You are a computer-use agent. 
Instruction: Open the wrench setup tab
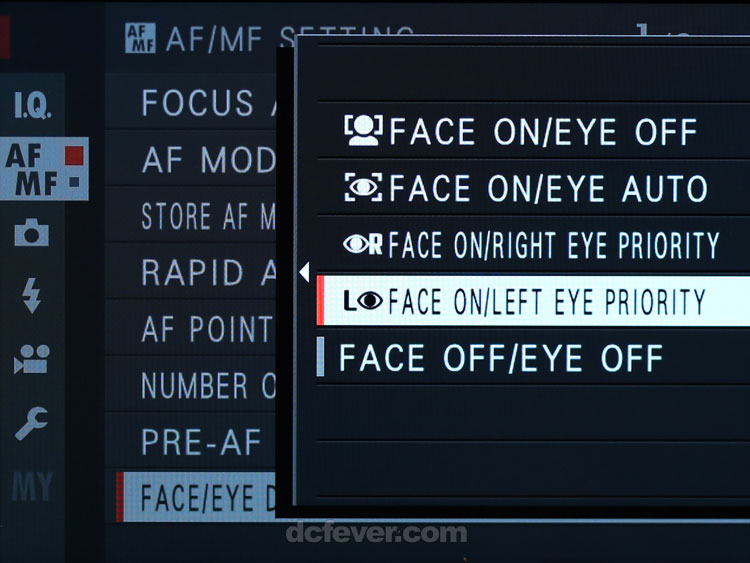pos(32,423)
